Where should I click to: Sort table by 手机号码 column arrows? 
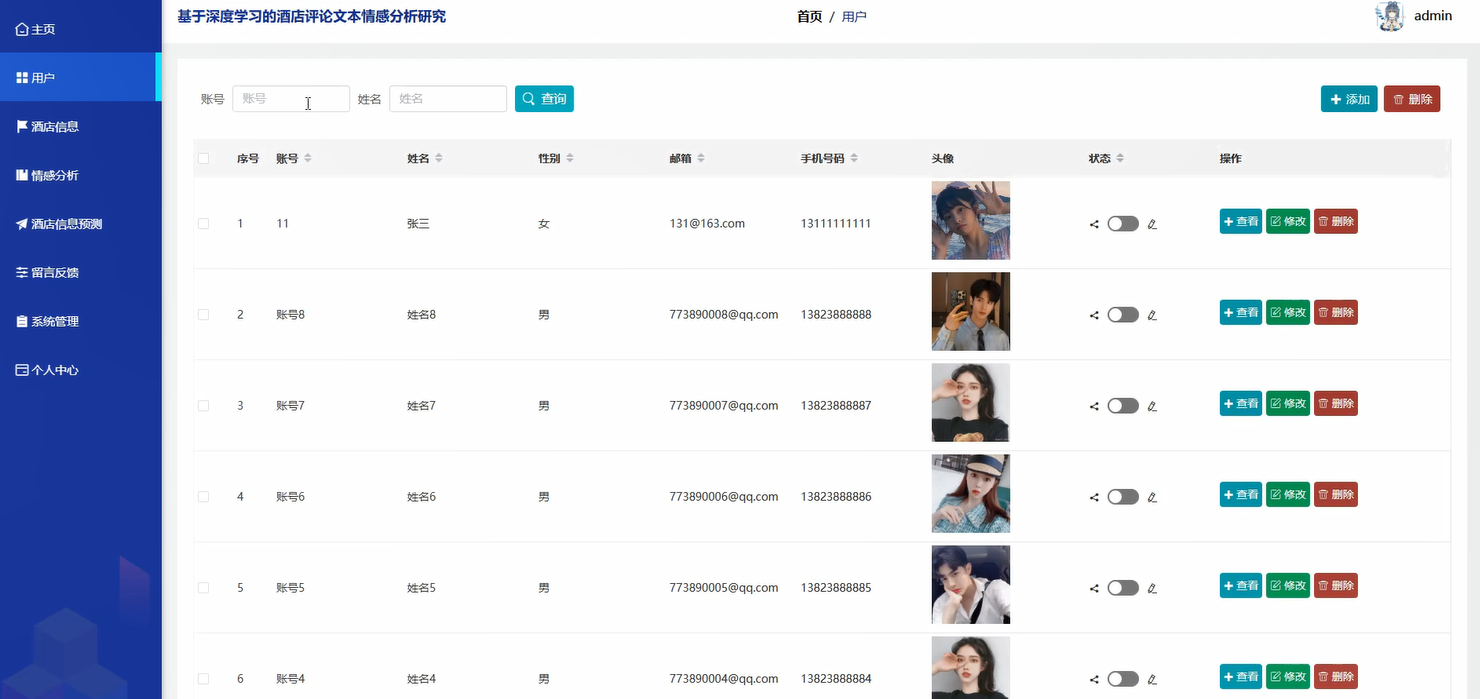[x=854, y=158]
